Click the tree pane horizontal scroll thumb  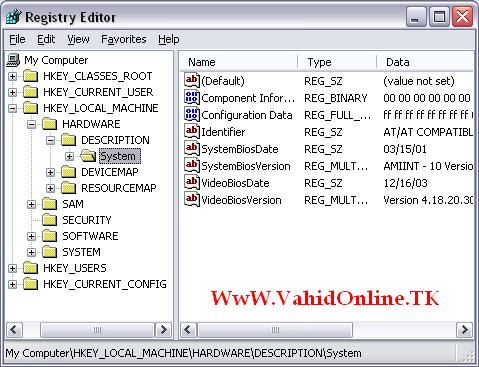[x=98, y=330]
